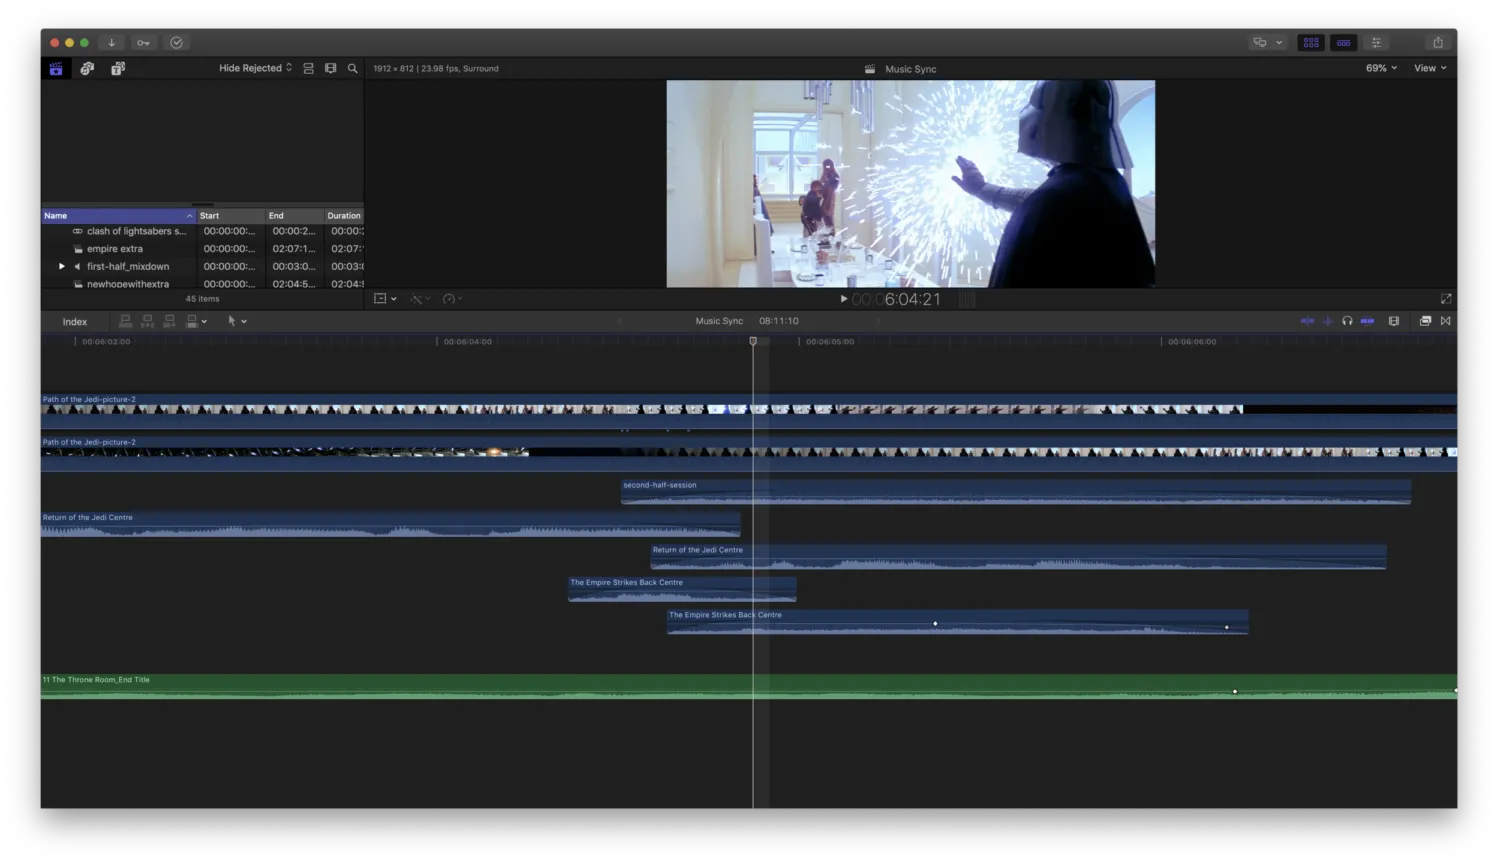
Task: Open the Photos and Audio sidebar
Action: (87, 68)
